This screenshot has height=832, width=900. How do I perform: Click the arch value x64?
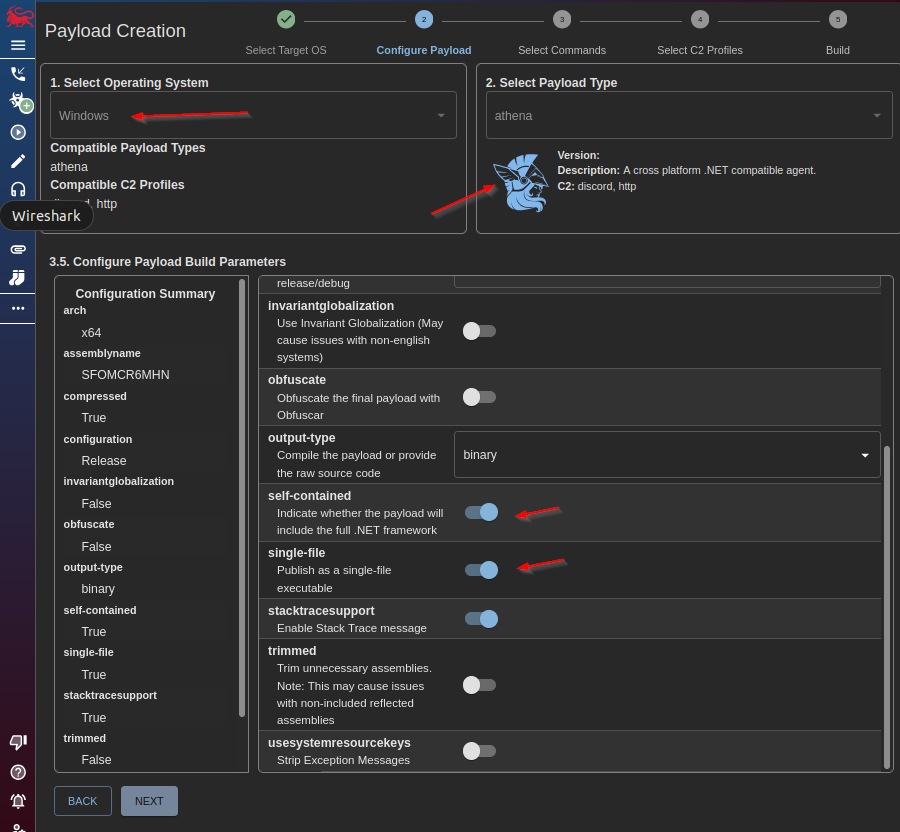pyautogui.click(x=91, y=333)
